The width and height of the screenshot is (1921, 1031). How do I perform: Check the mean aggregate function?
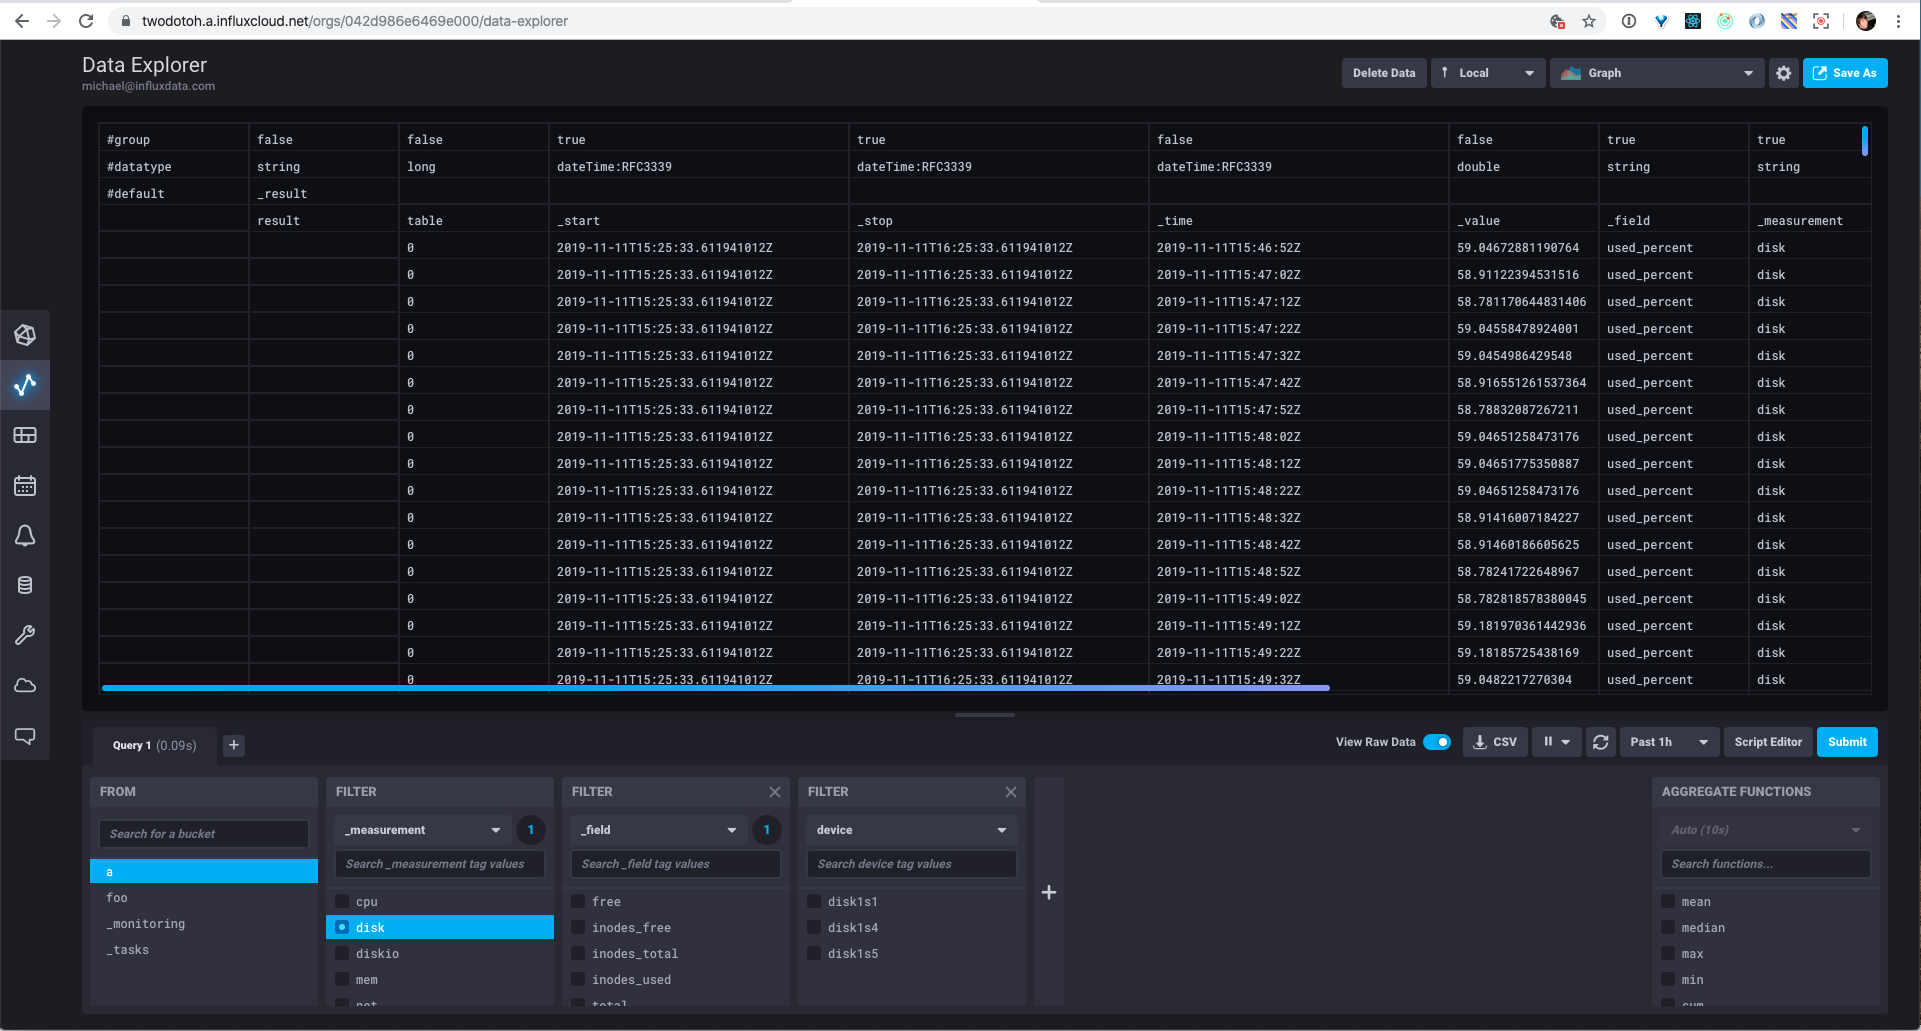coord(1668,901)
